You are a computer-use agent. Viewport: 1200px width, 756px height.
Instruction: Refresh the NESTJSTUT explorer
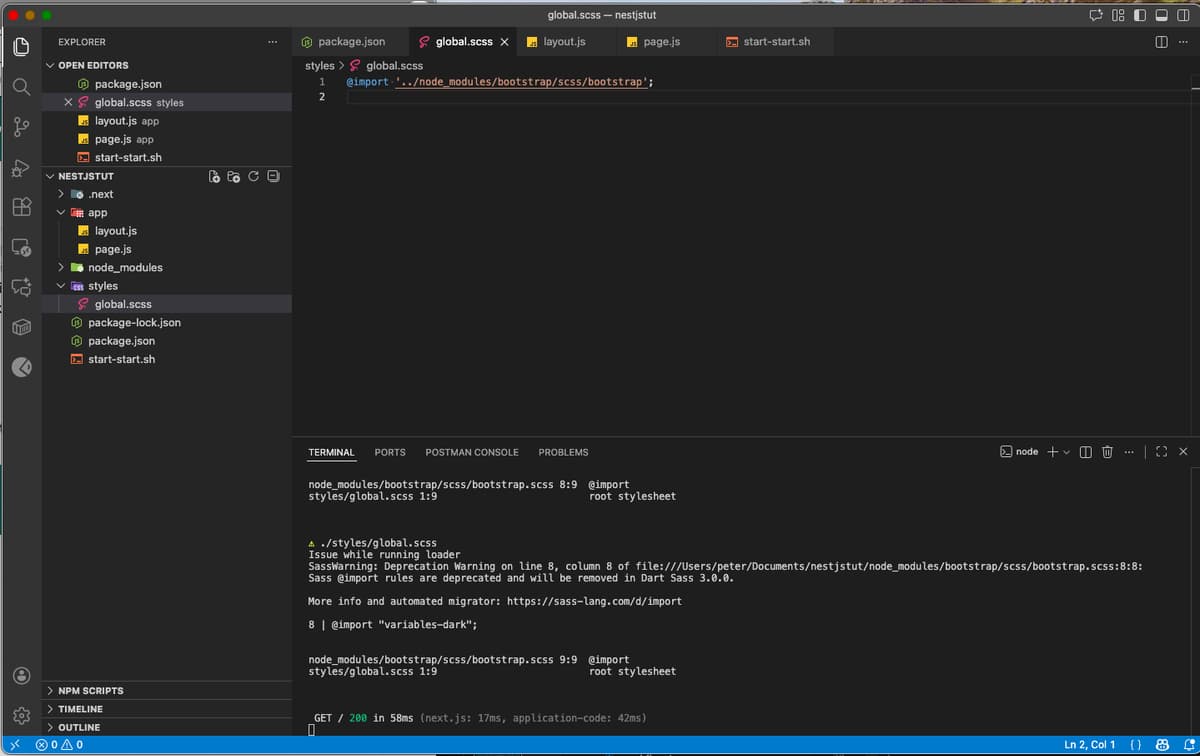click(254, 176)
